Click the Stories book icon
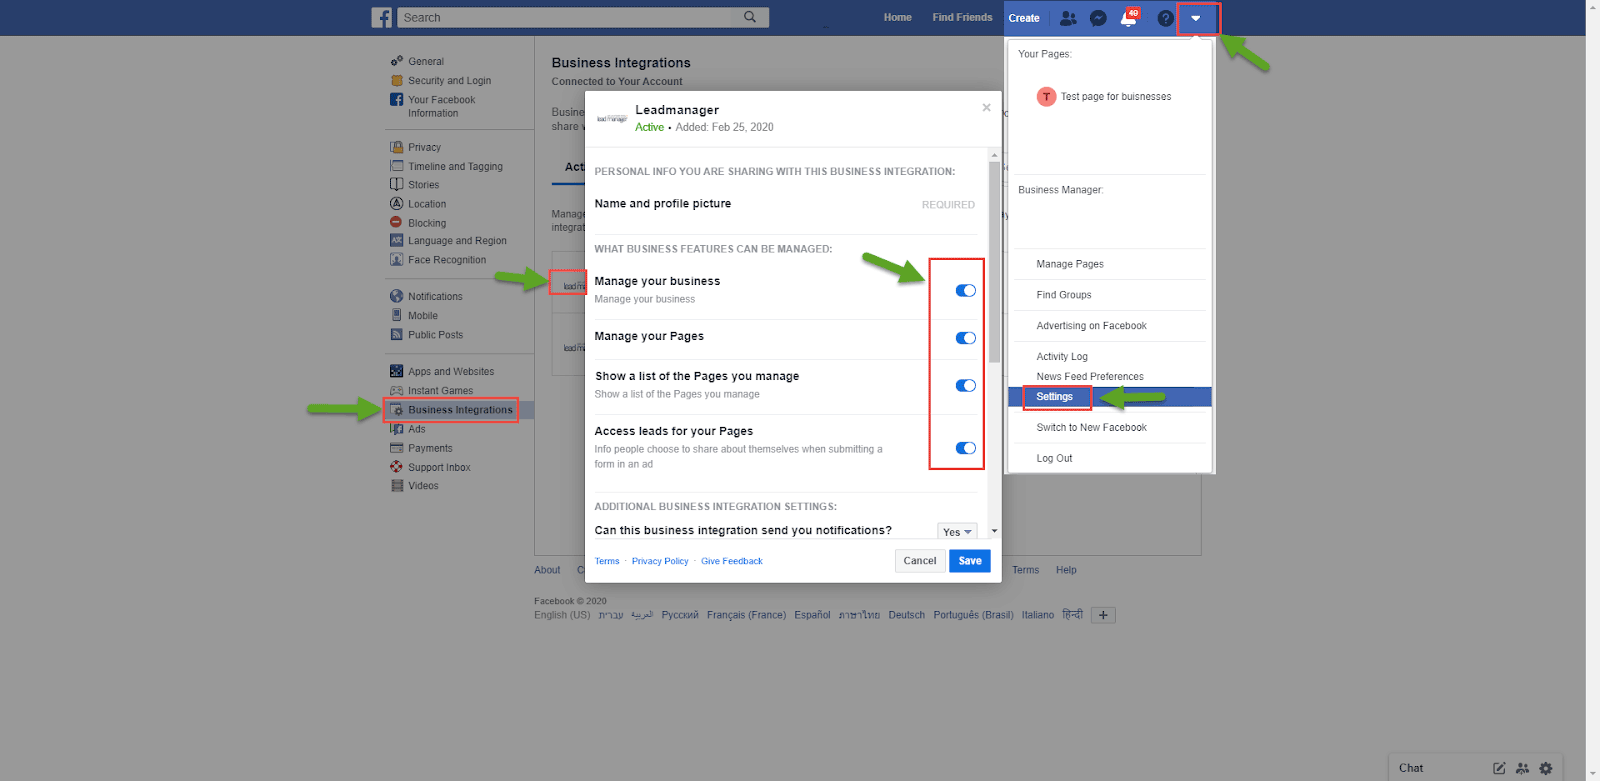 coord(396,184)
